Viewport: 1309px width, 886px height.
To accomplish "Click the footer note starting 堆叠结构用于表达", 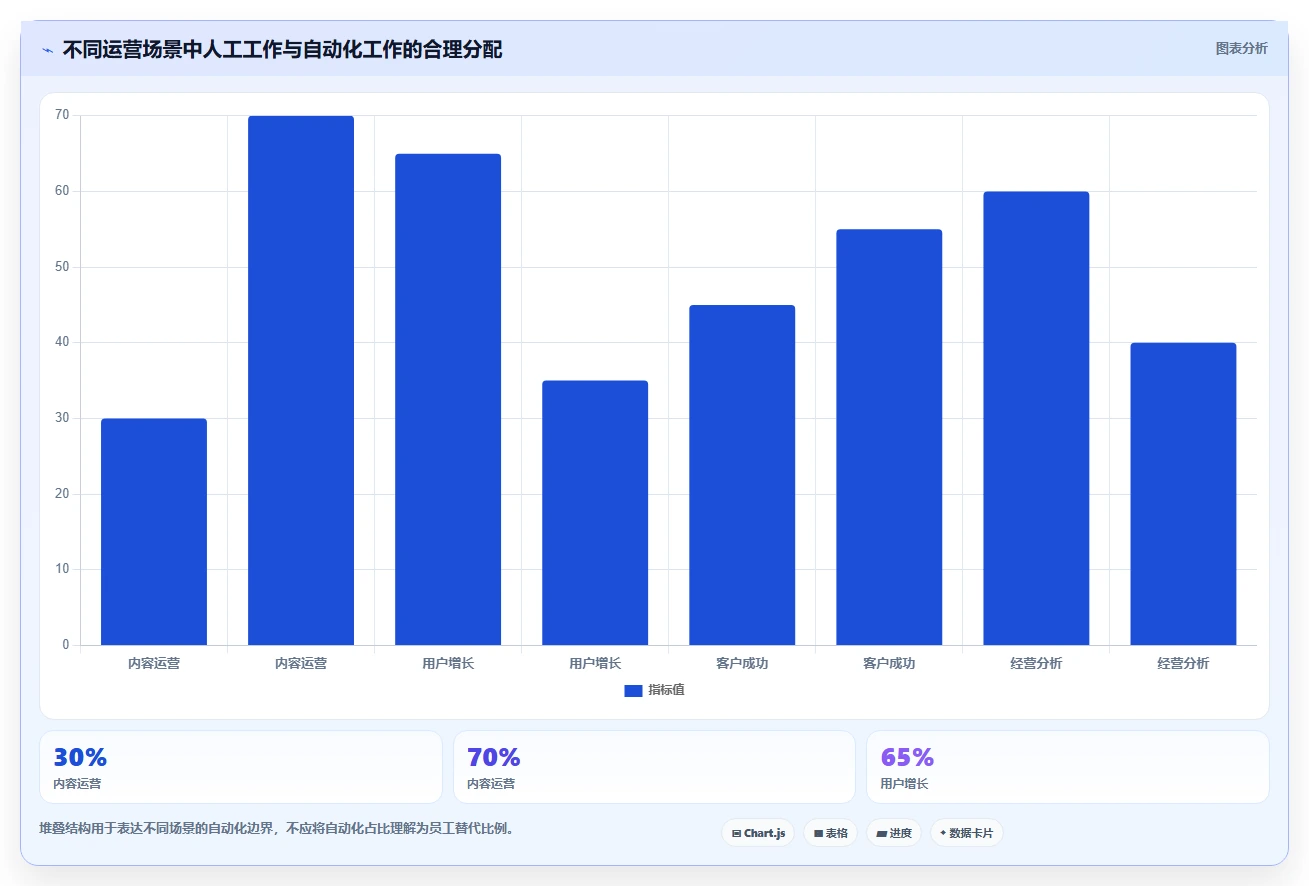I will click(277, 828).
